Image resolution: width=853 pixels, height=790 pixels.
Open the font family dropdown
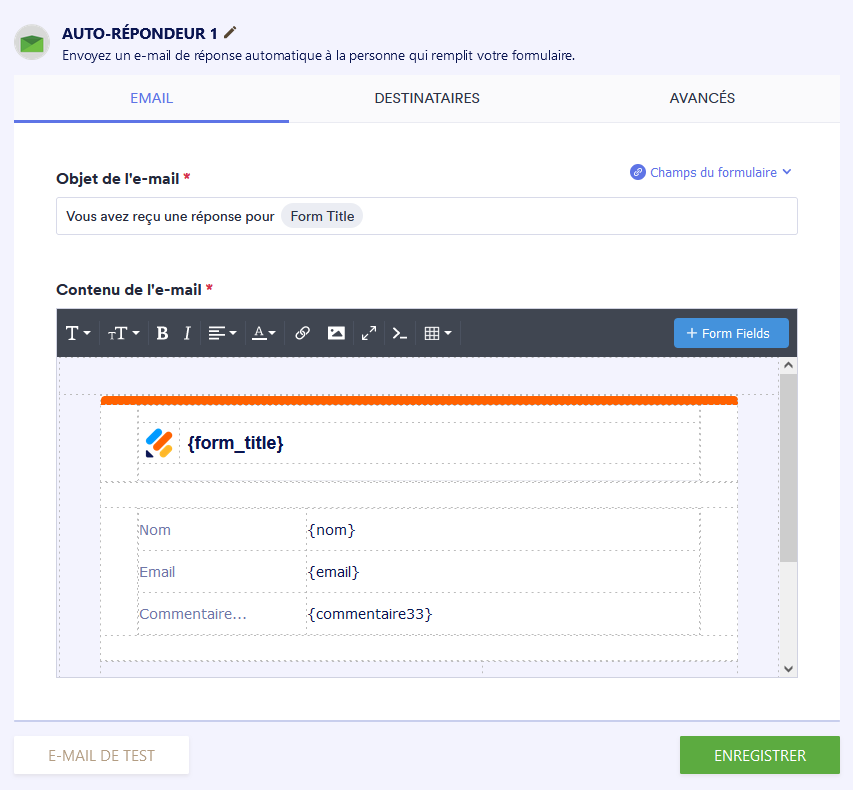coord(78,333)
